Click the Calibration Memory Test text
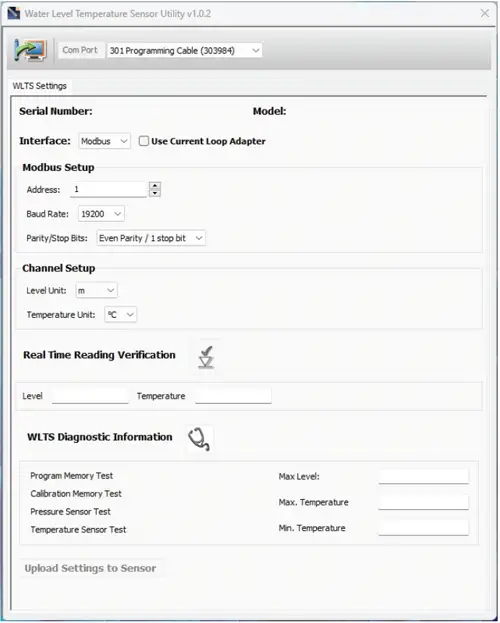500x623 pixels. click(x=76, y=493)
